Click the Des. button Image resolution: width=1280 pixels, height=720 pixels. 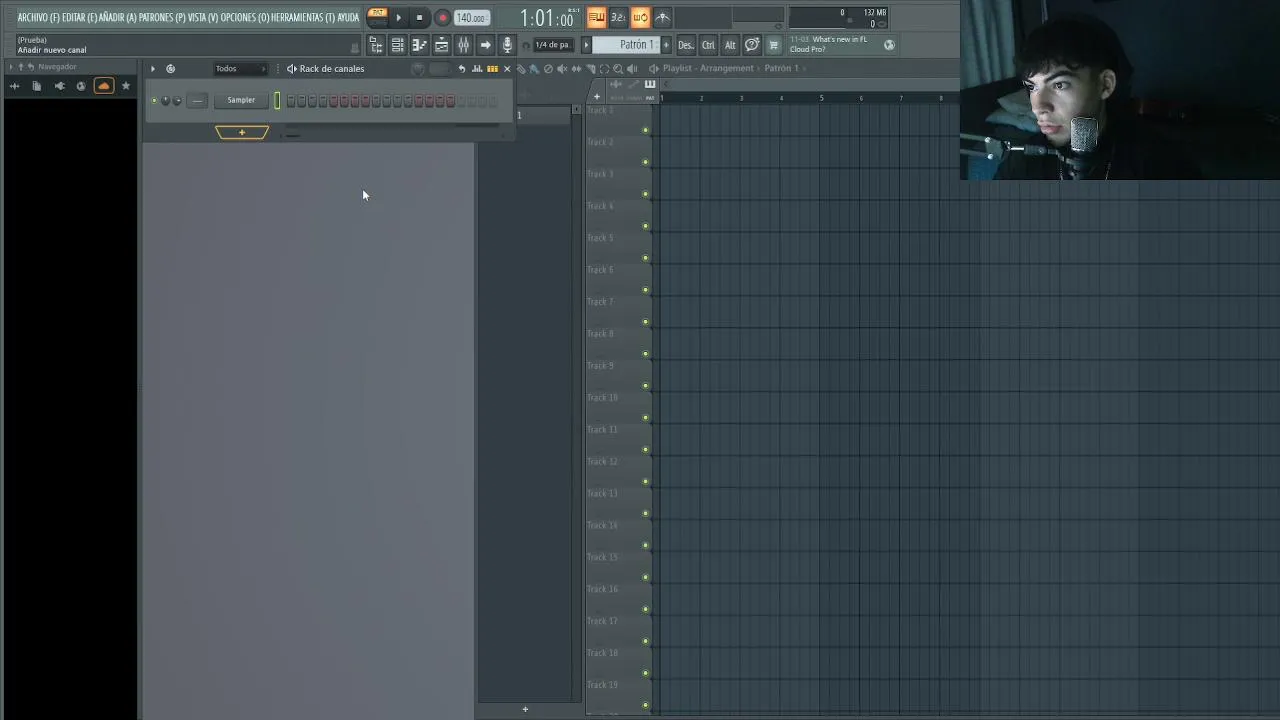click(685, 45)
